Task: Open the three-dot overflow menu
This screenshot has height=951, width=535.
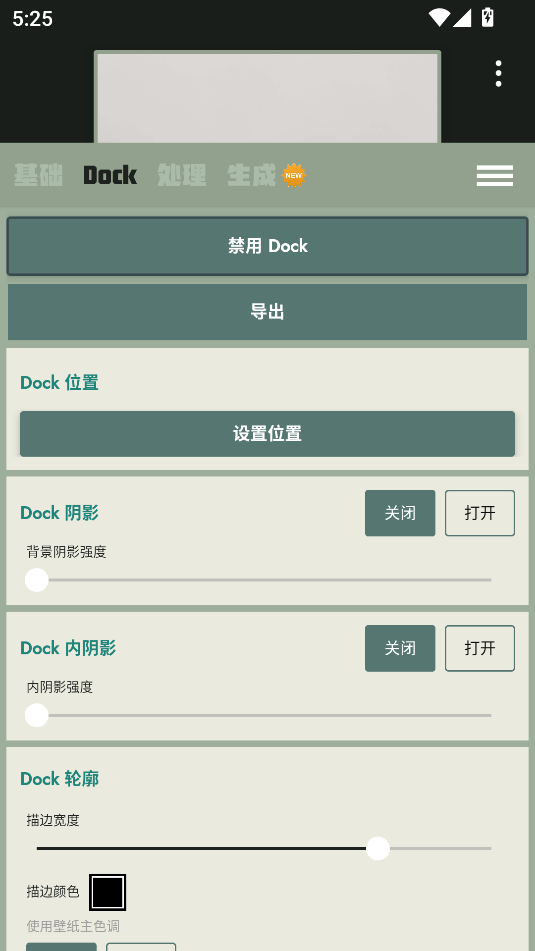Action: click(498, 73)
